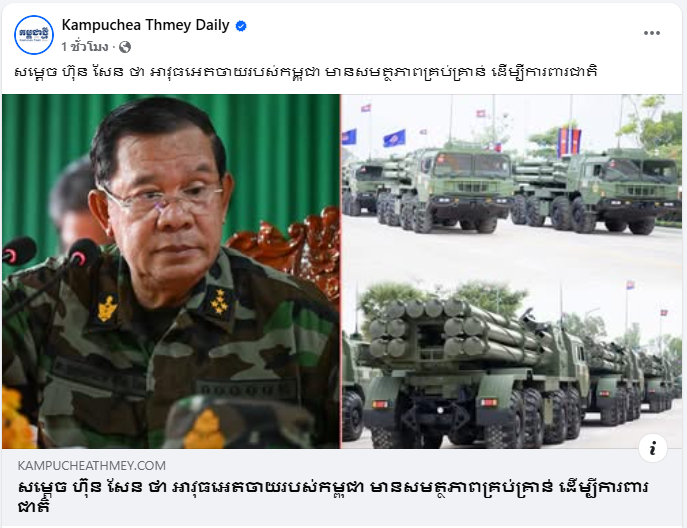
Task: Open the link info "i" icon
Action: coord(652,448)
